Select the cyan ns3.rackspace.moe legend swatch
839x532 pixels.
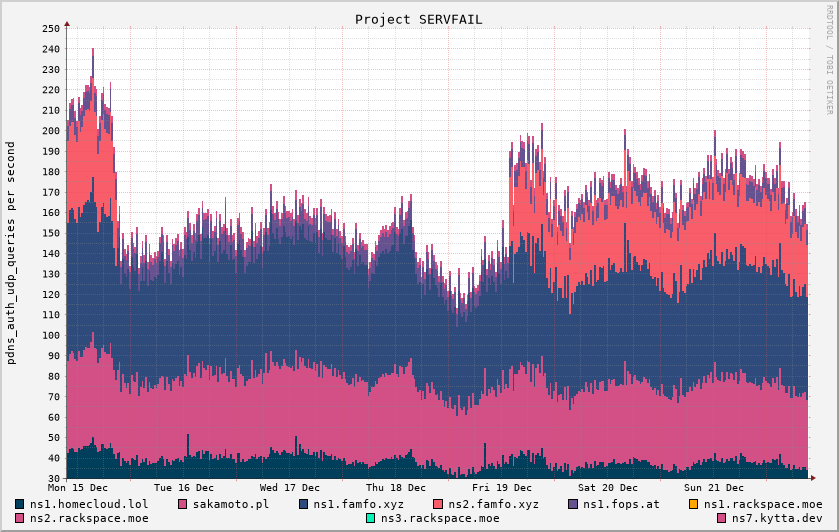point(371,518)
